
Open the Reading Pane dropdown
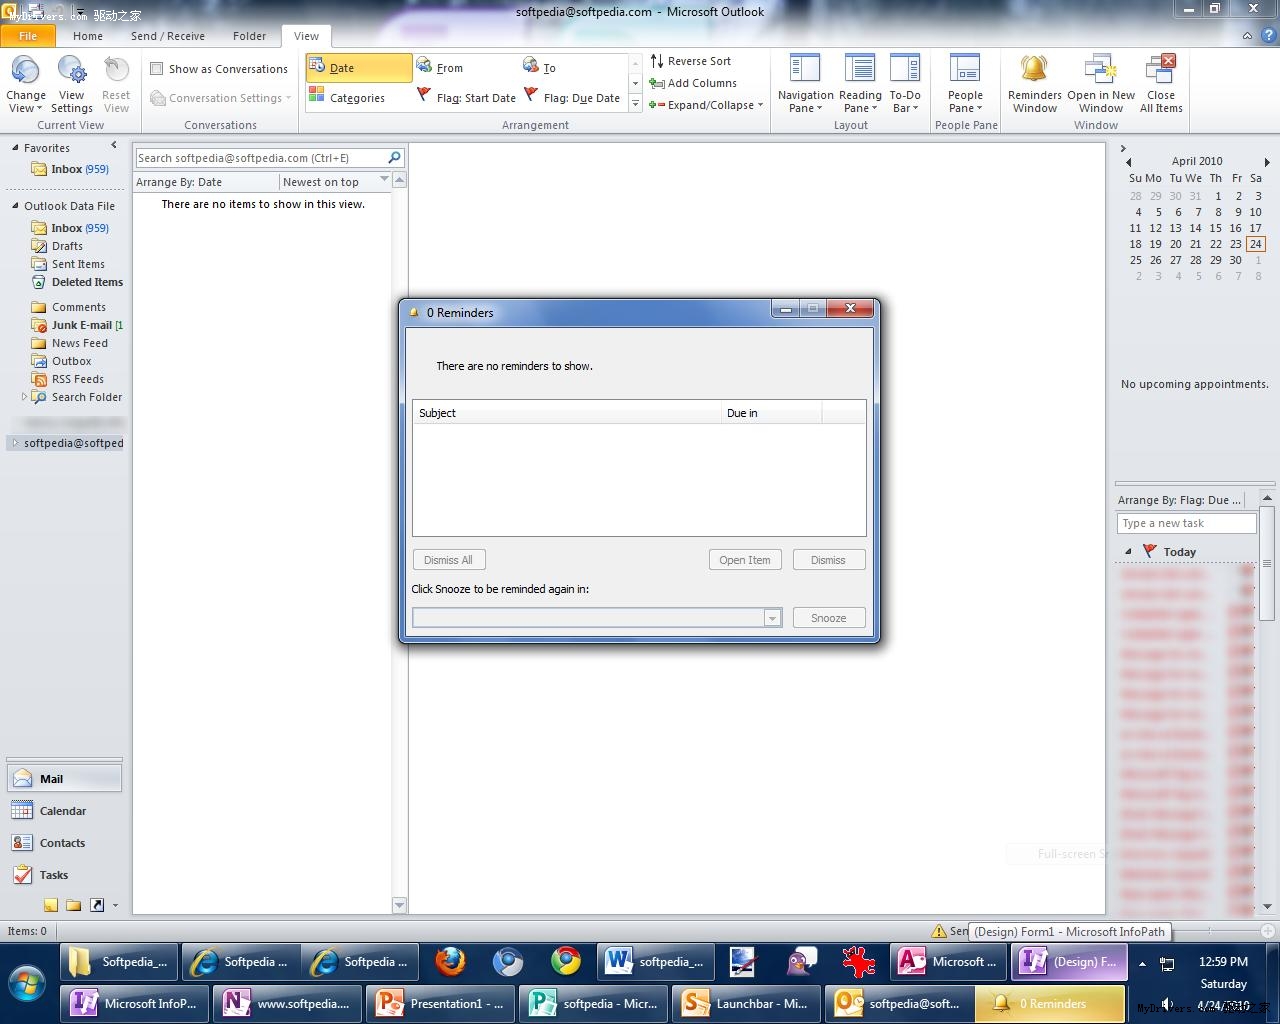click(x=860, y=101)
